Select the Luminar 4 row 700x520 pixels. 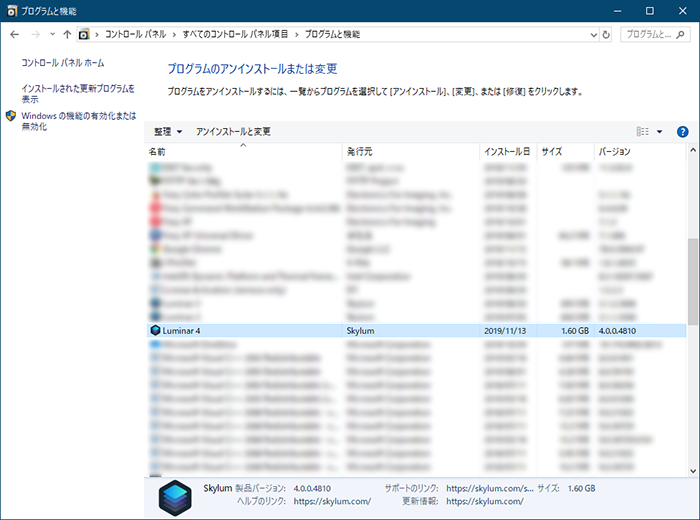pos(416,331)
